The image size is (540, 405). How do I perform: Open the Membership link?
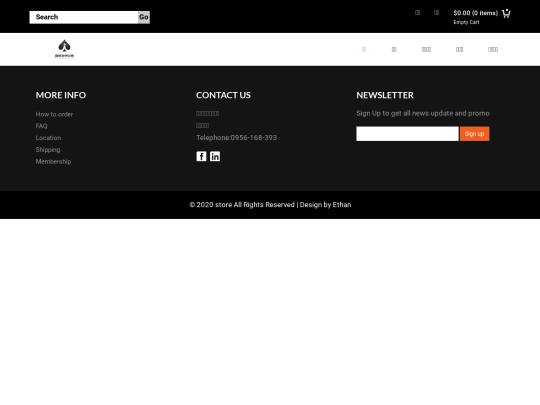53,162
